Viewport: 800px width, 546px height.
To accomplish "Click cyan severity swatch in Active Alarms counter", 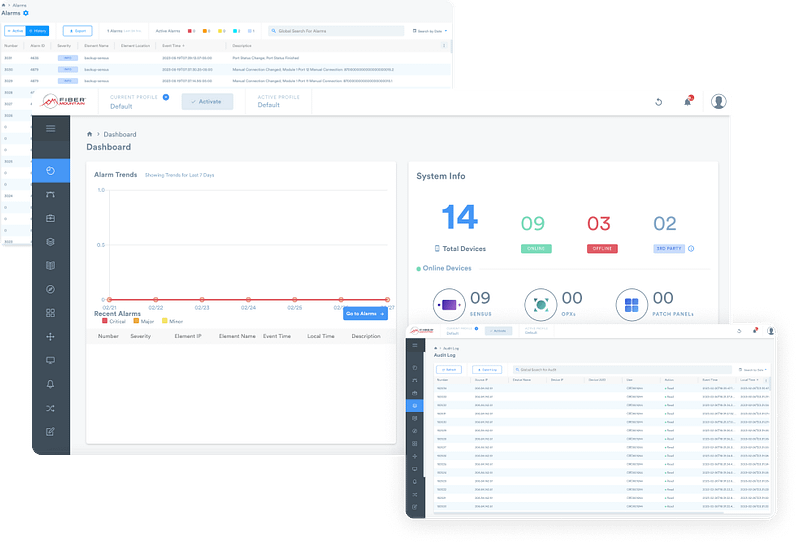I will 235,31.
